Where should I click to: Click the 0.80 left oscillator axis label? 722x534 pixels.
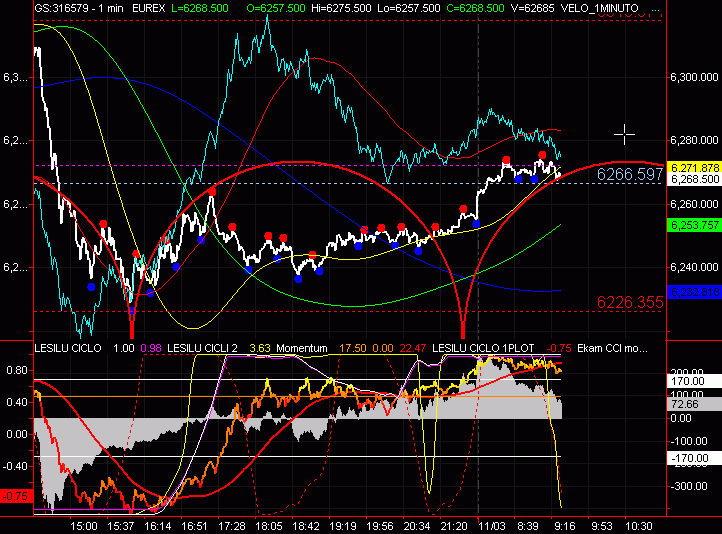[17, 370]
